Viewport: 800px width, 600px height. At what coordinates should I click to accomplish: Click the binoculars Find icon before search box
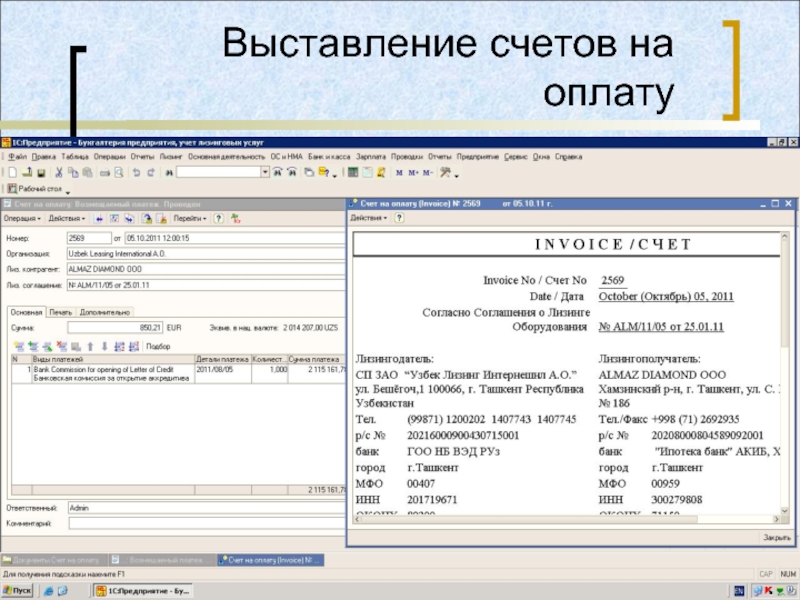point(169,172)
